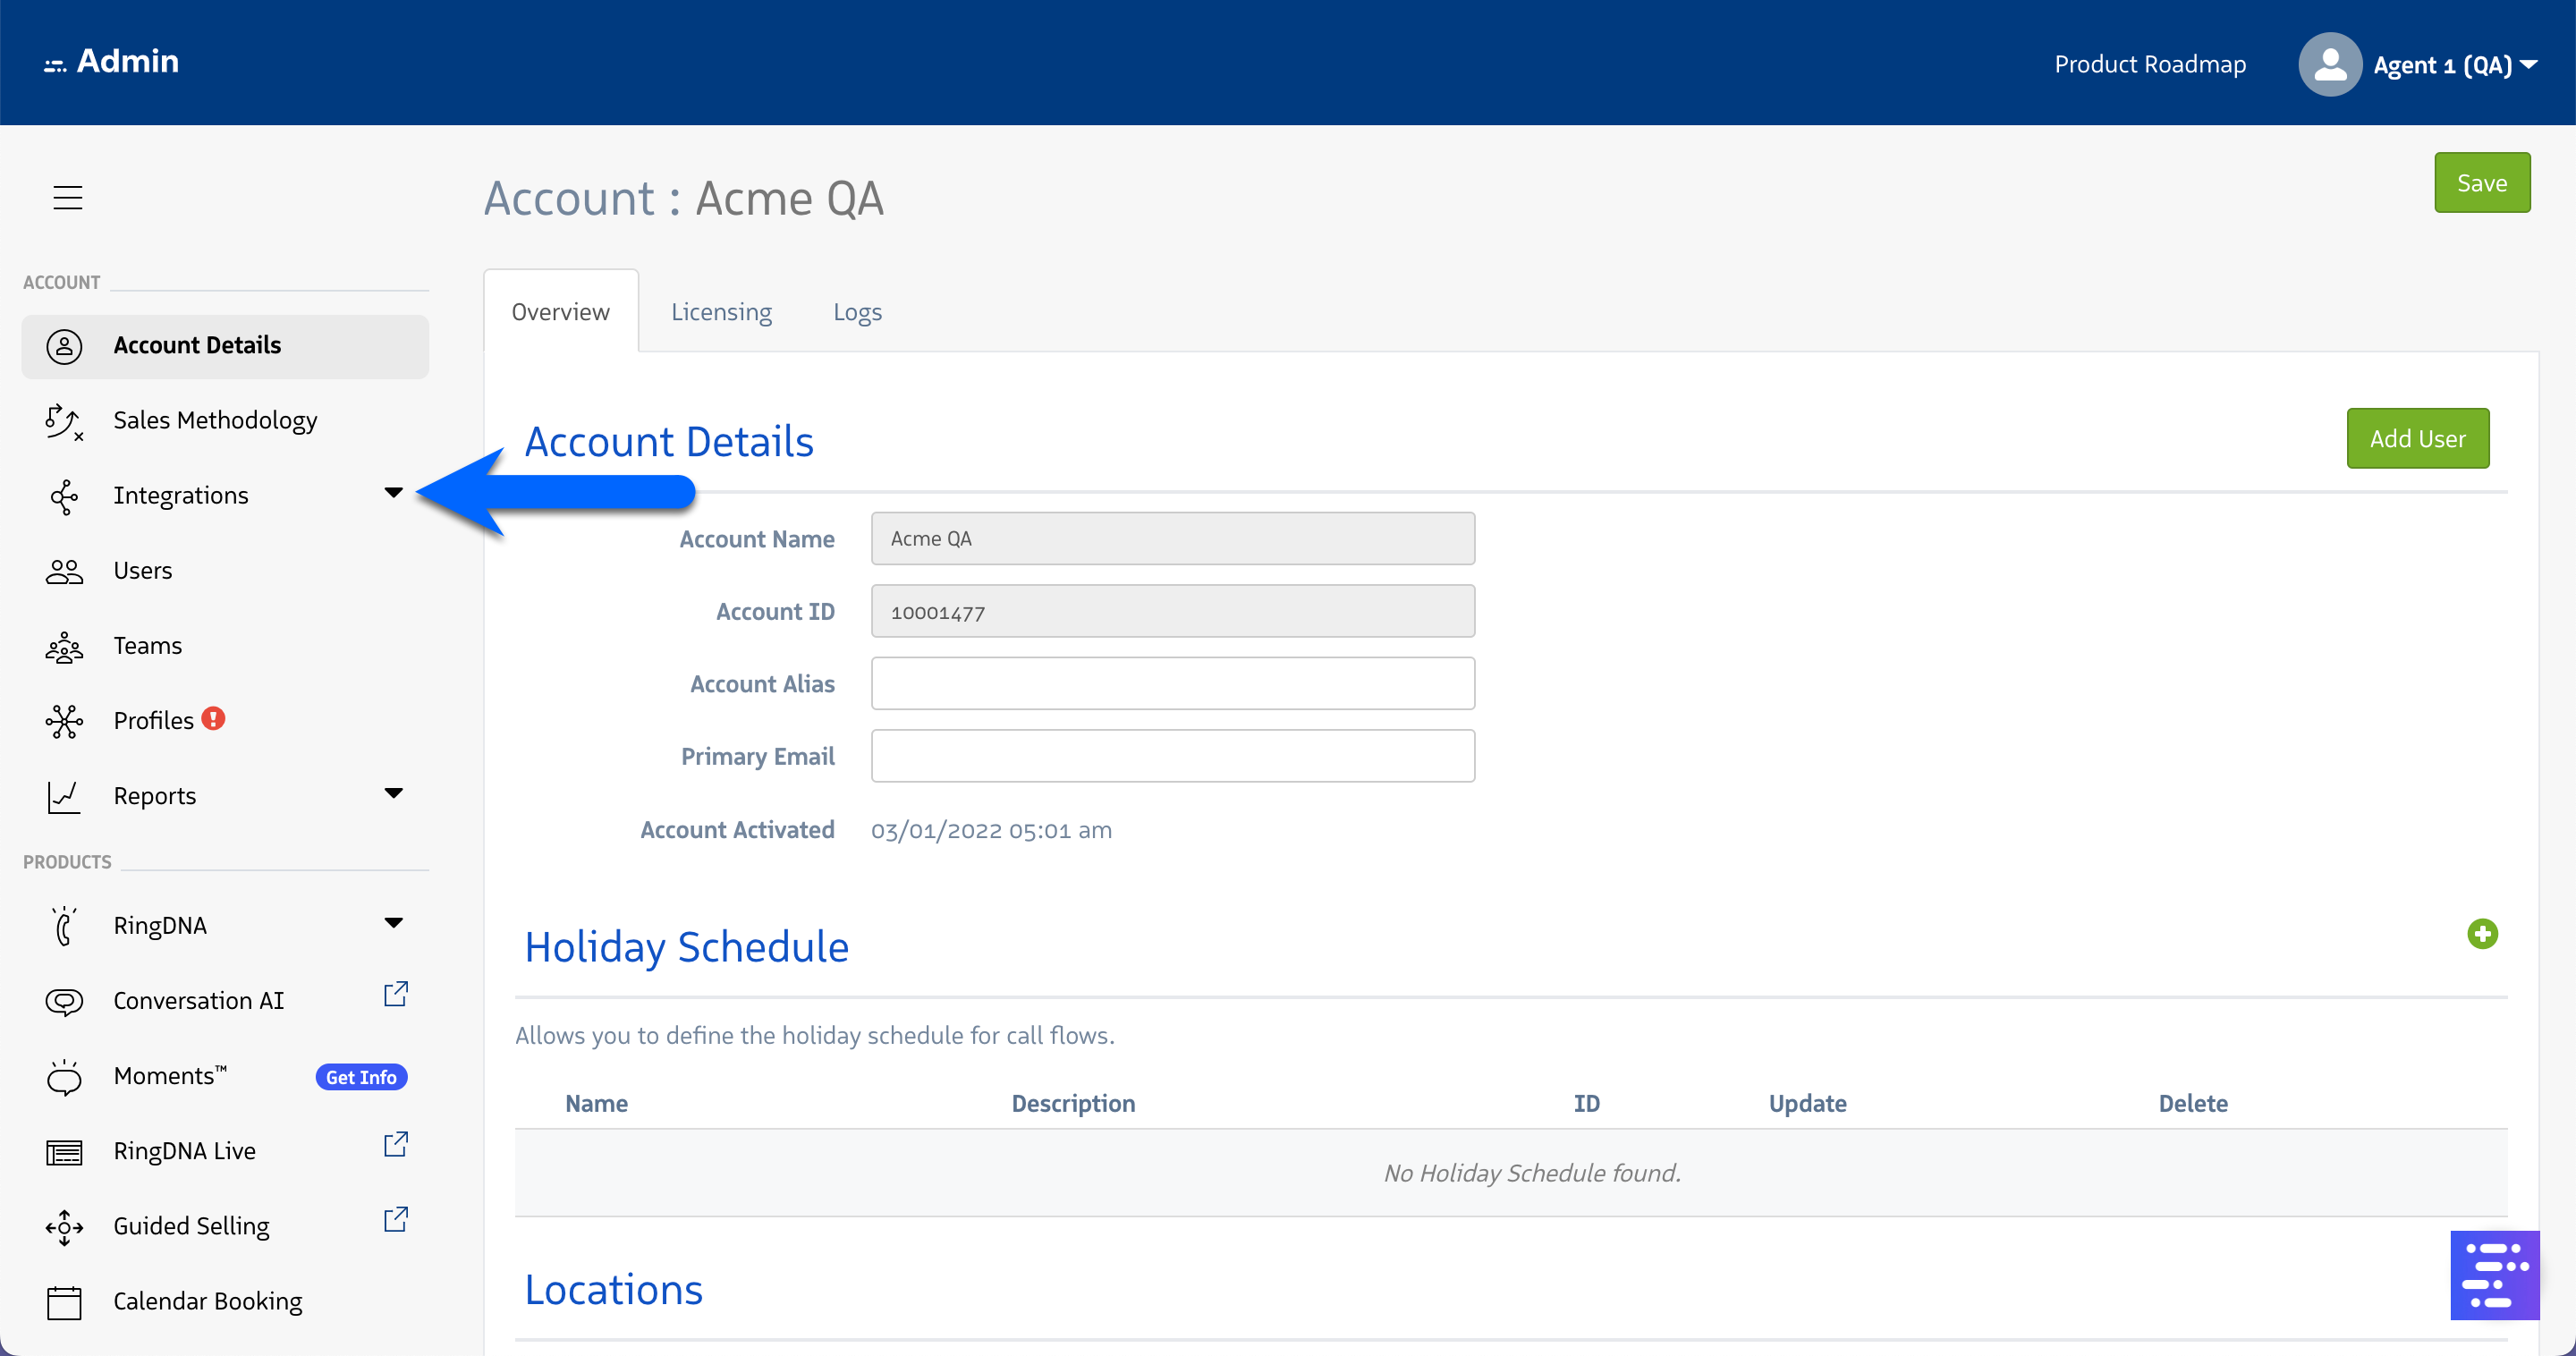
Task: Open the purple chat widget icon
Action: (2493, 1275)
